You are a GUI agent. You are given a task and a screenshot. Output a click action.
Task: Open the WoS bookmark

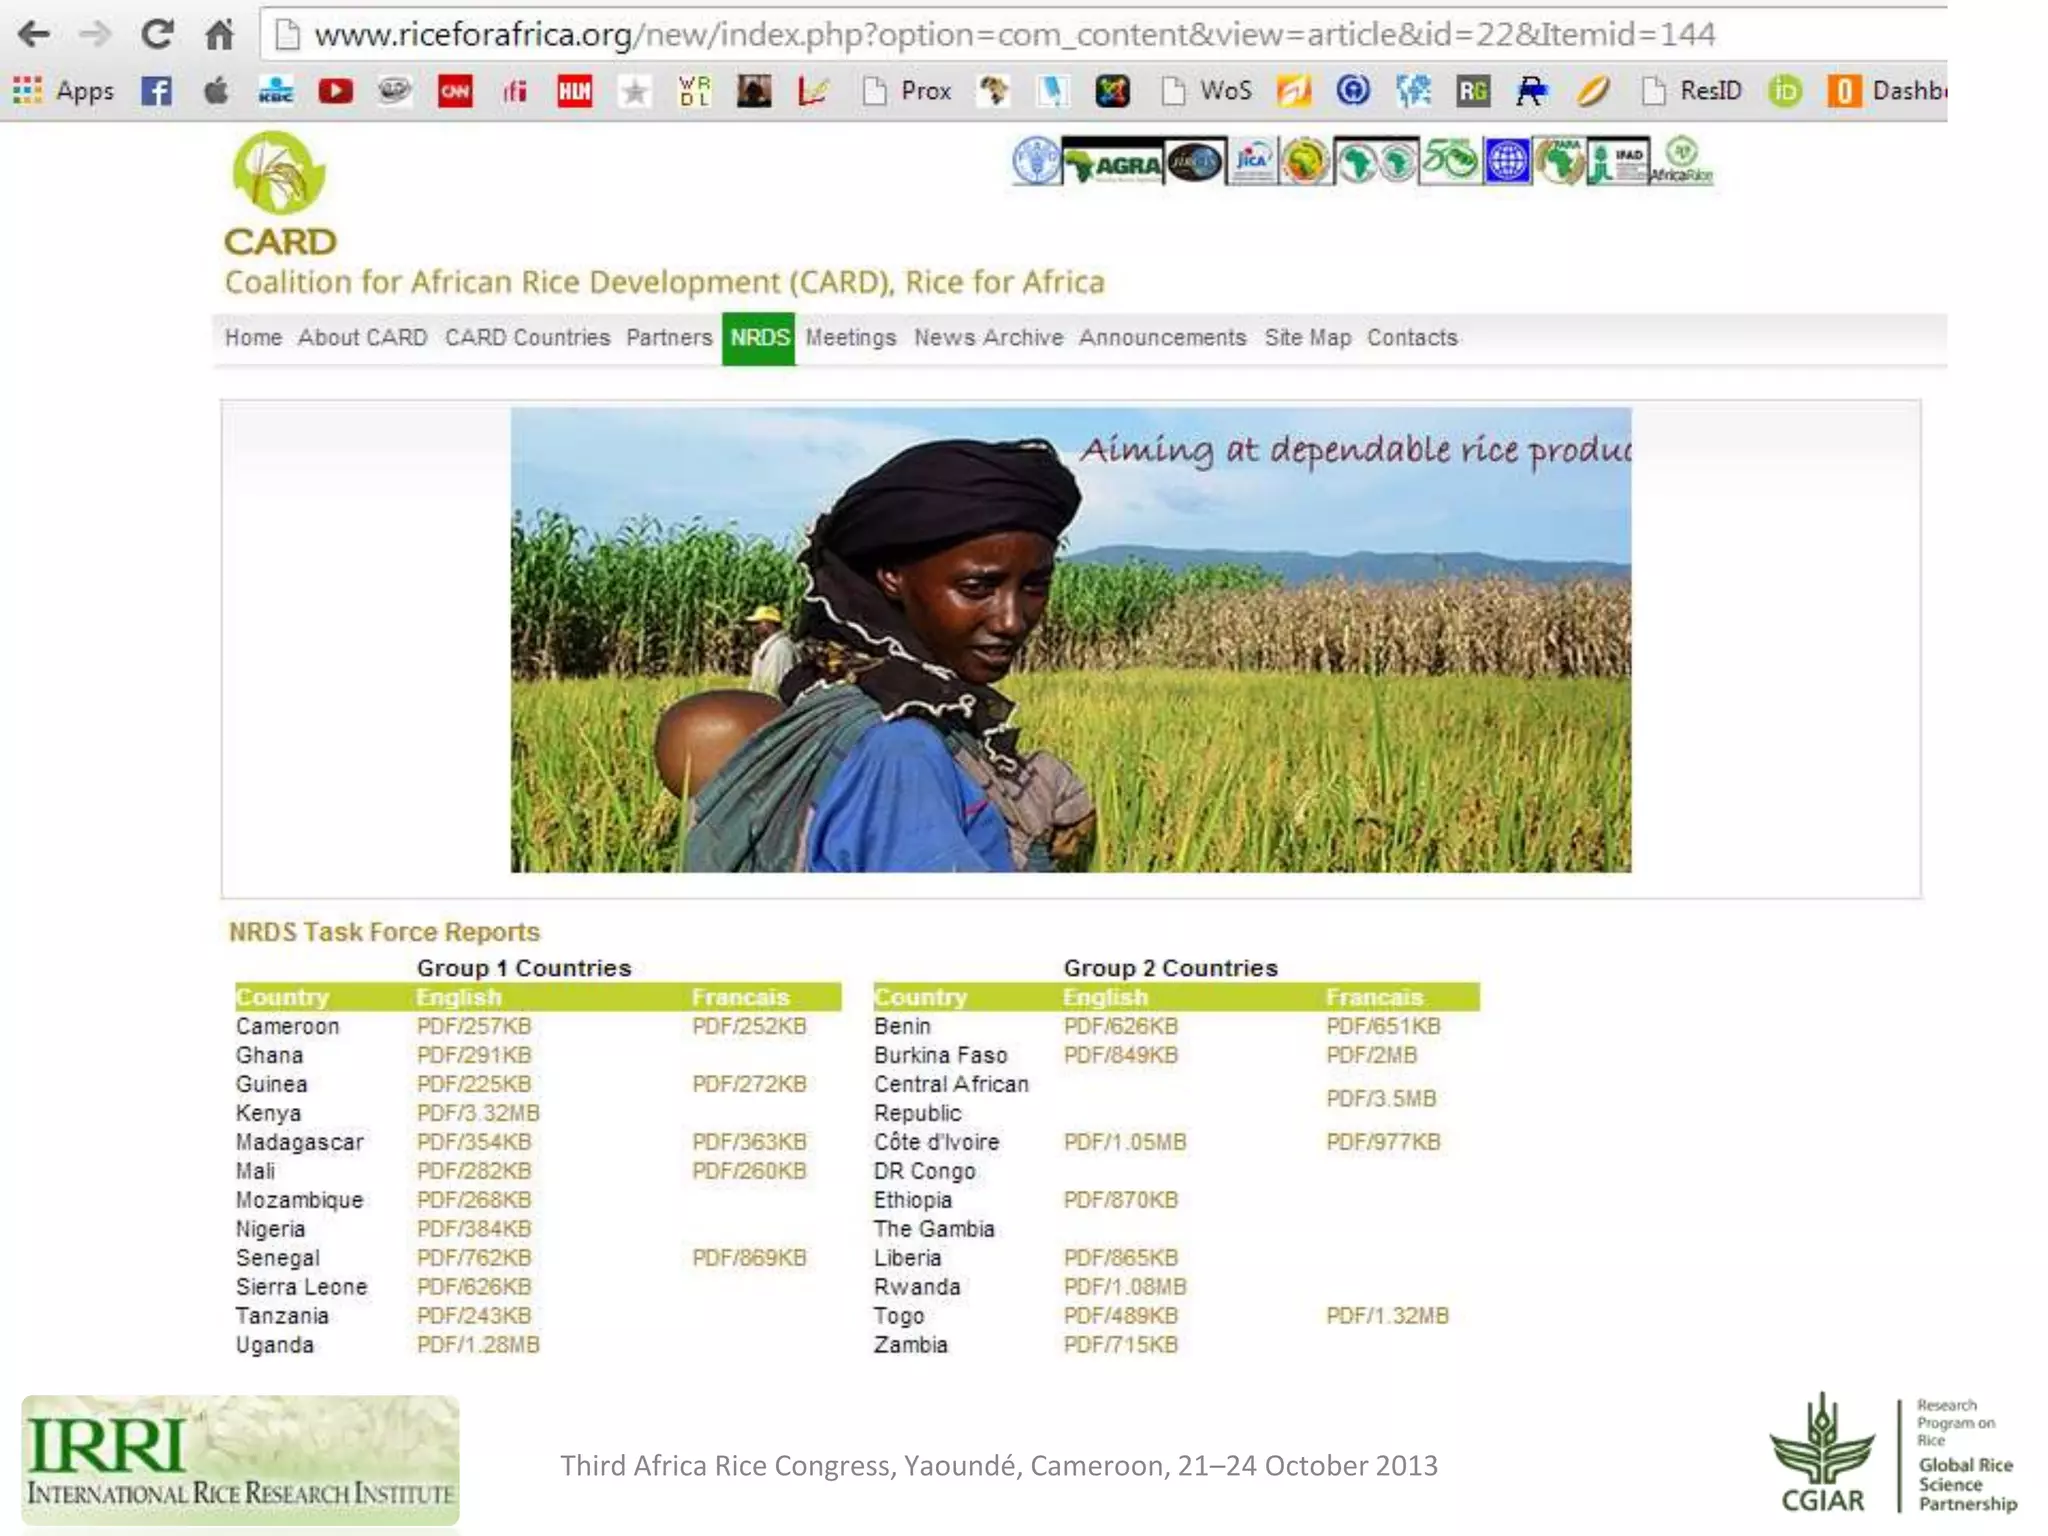[1206, 91]
